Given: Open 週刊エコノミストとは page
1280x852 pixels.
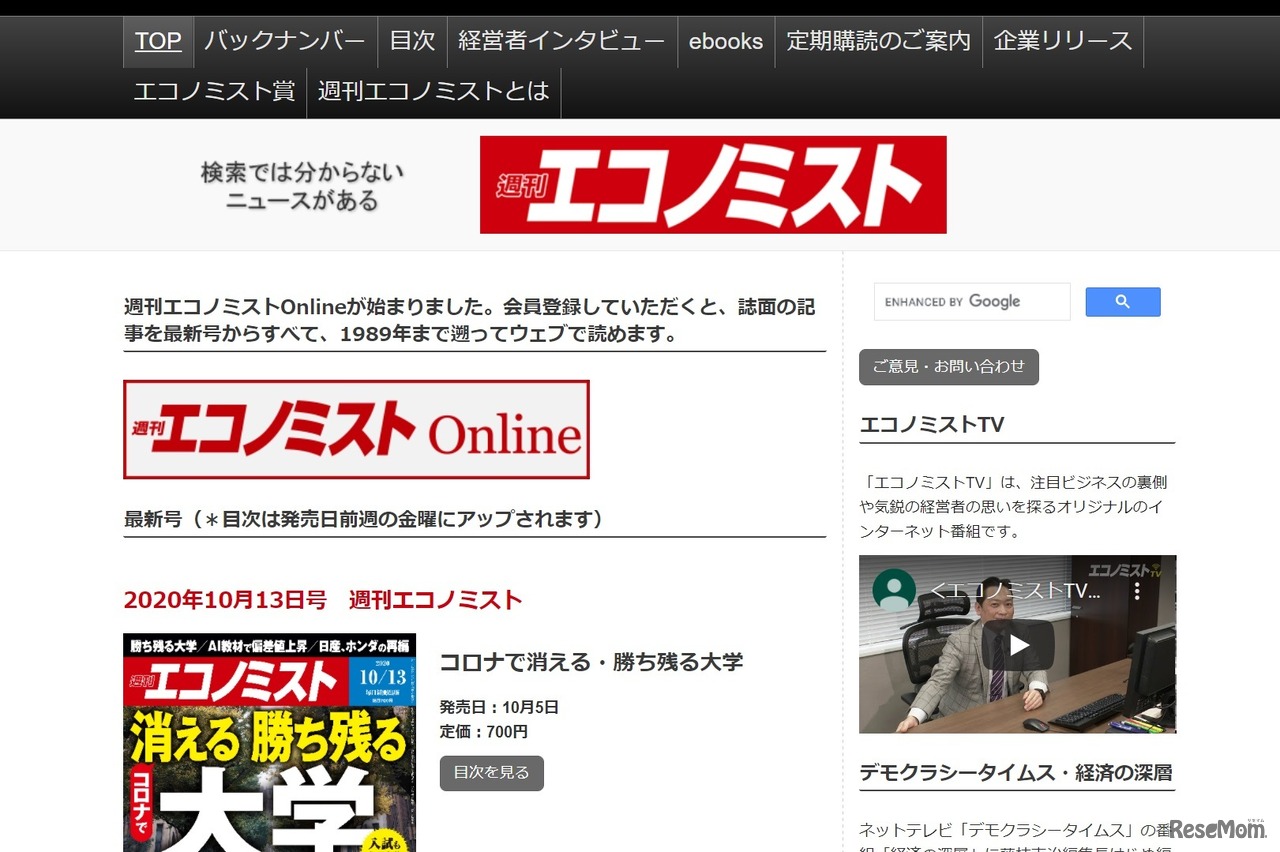Looking at the screenshot, I should tap(434, 92).
